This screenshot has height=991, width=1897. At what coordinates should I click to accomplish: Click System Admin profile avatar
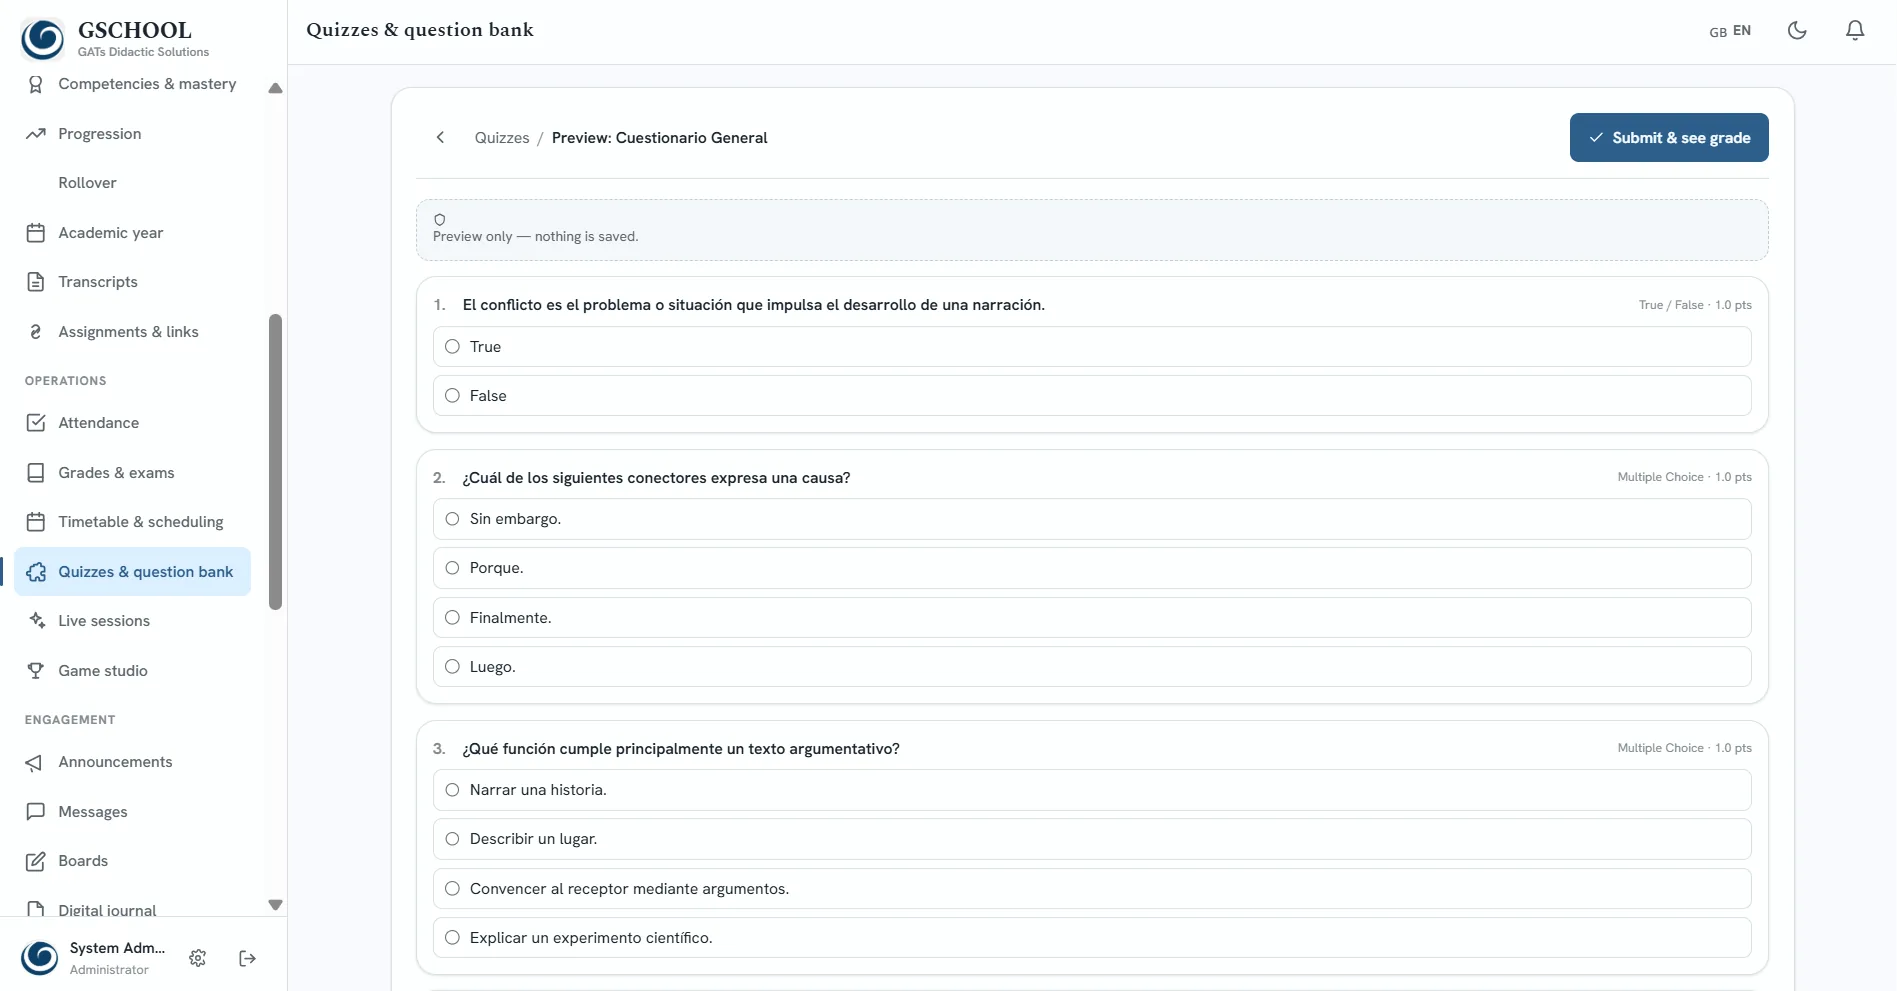[40, 958]
